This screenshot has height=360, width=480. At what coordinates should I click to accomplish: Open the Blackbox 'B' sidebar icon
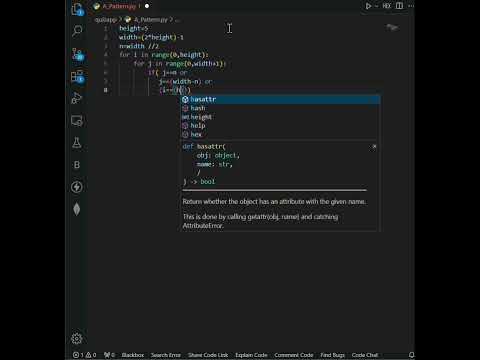pos(77,165)
